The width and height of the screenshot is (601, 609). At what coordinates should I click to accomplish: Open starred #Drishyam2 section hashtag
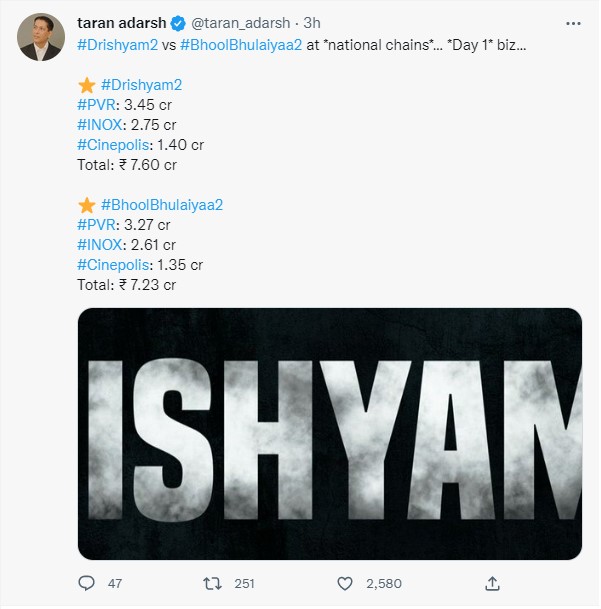(140, 85)
